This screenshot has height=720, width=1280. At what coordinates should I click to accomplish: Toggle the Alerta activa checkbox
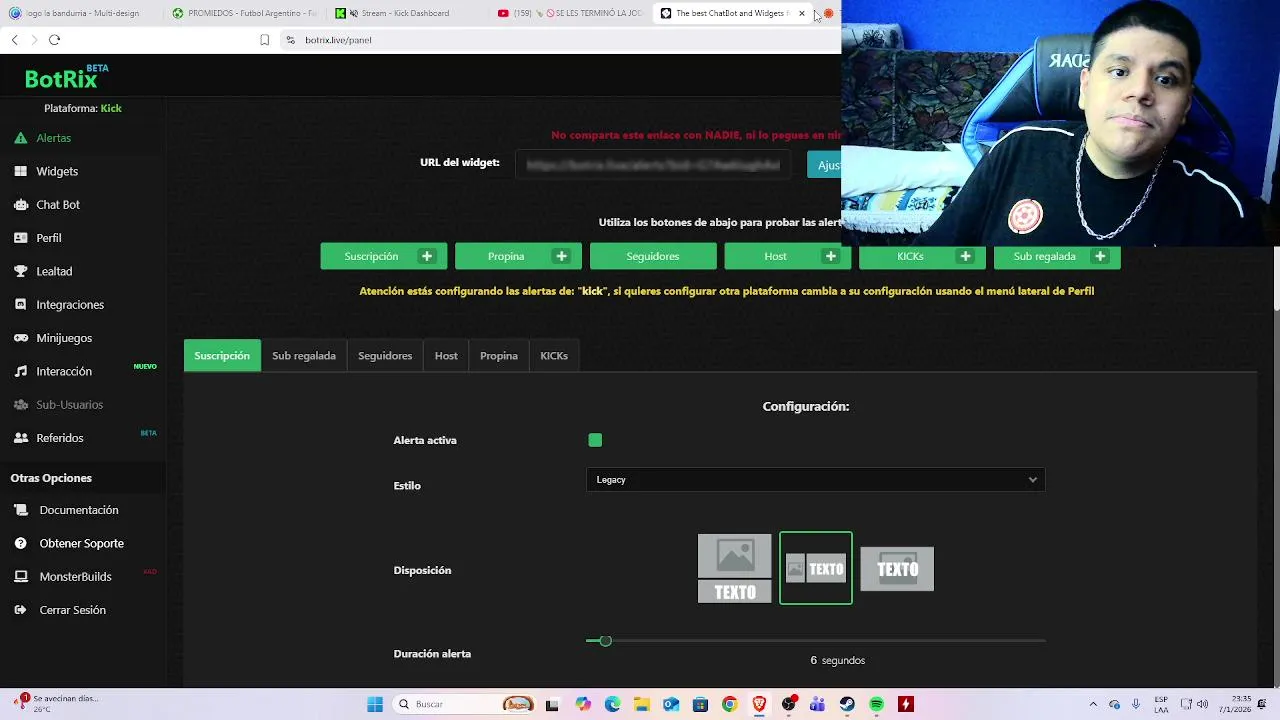(x=595, y=440)
